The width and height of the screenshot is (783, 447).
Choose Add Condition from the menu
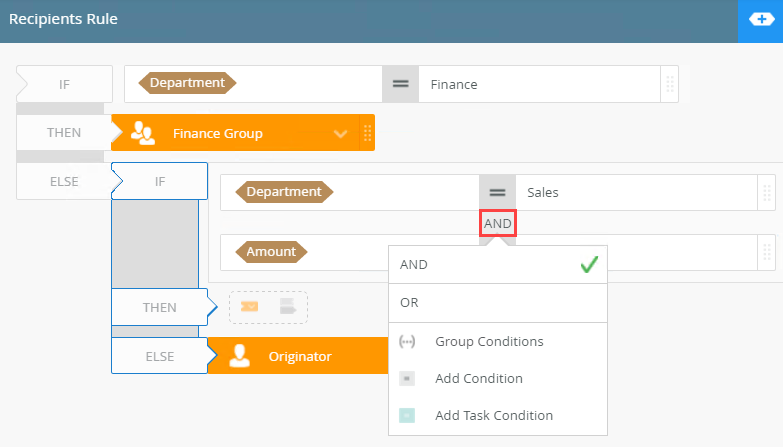(479, 379)
